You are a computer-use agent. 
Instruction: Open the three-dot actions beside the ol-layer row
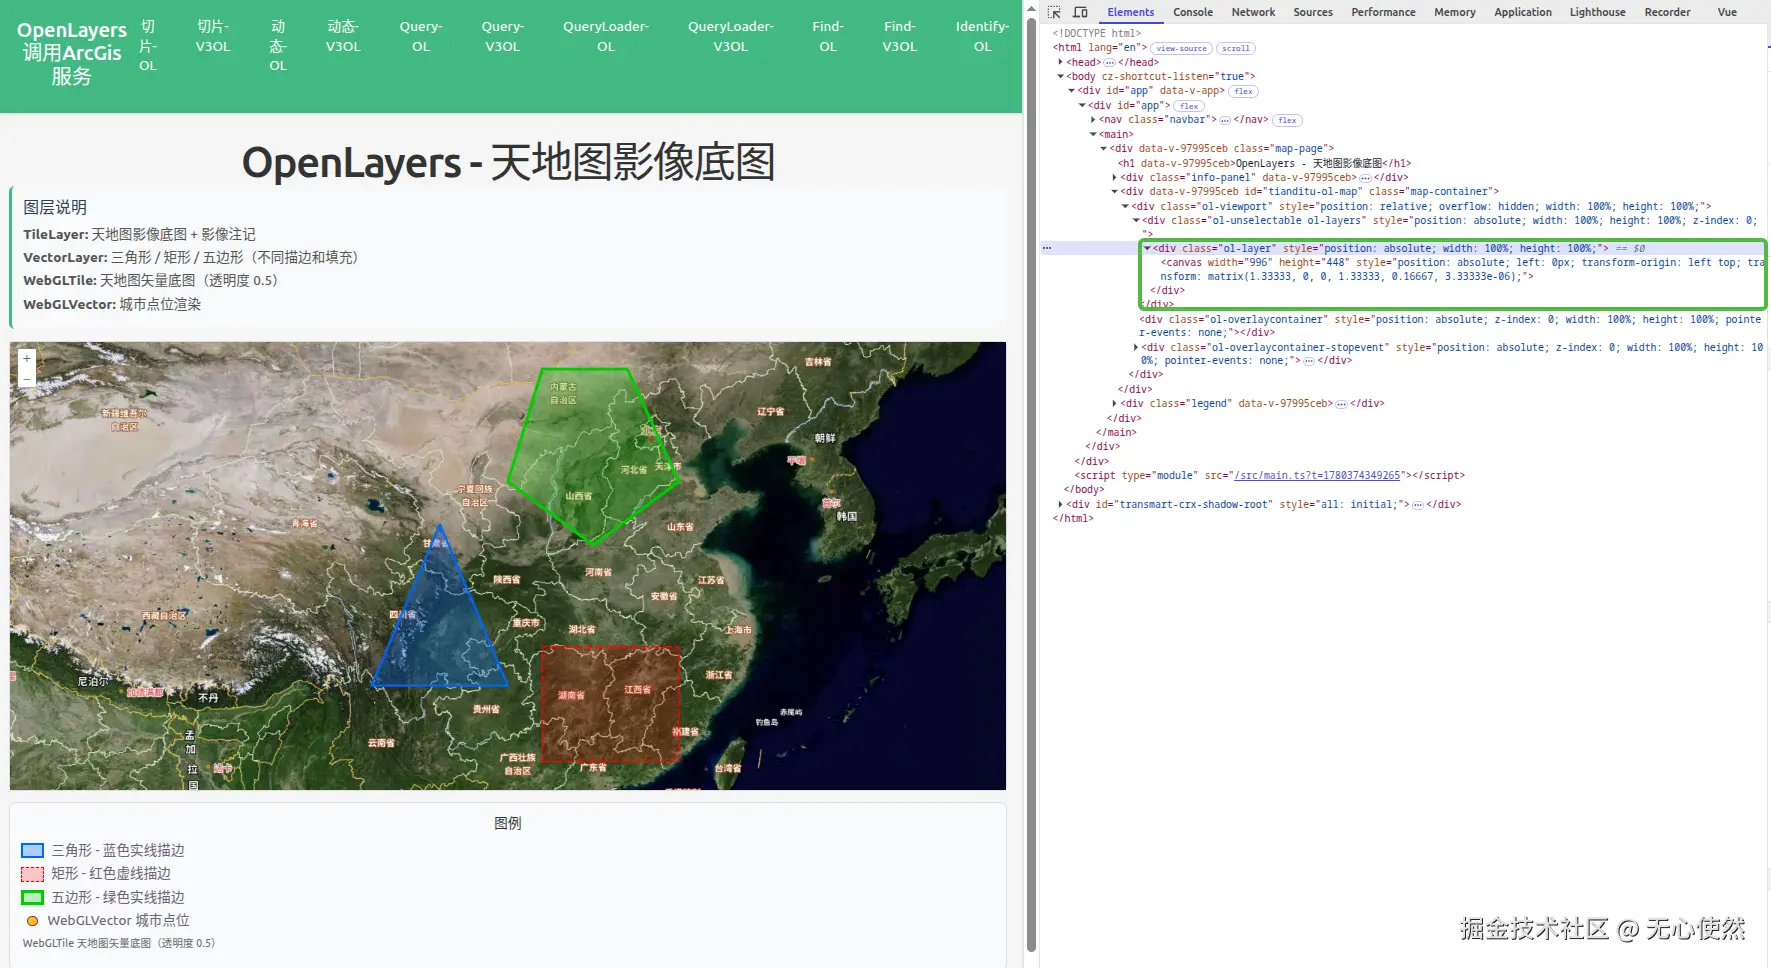[x=1047, y=247]
